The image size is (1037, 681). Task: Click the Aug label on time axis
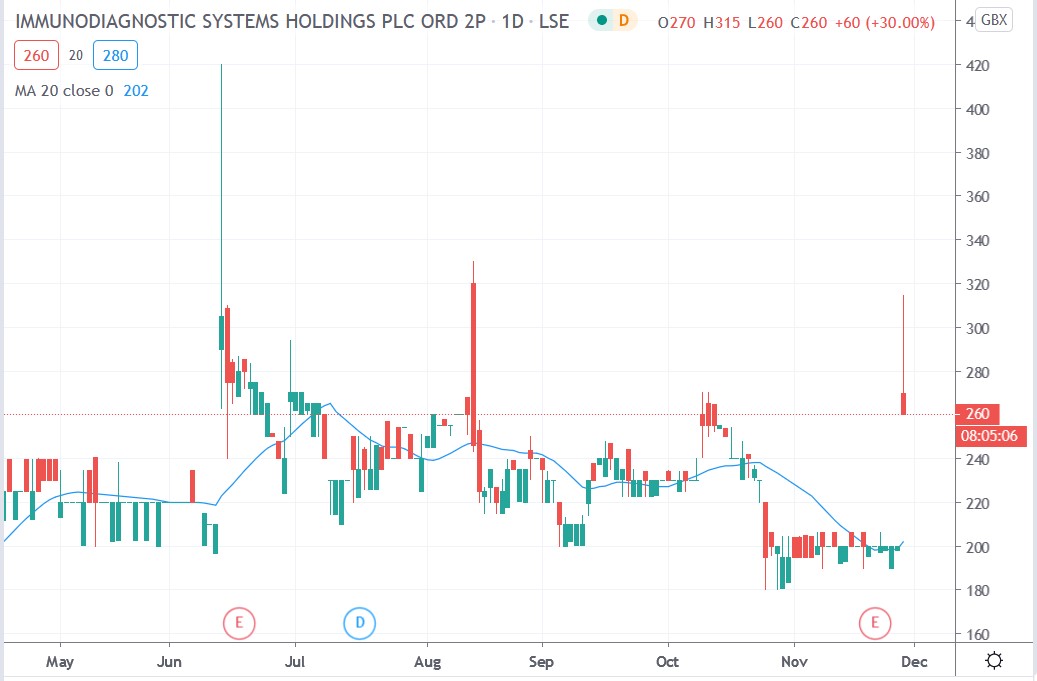427,662
